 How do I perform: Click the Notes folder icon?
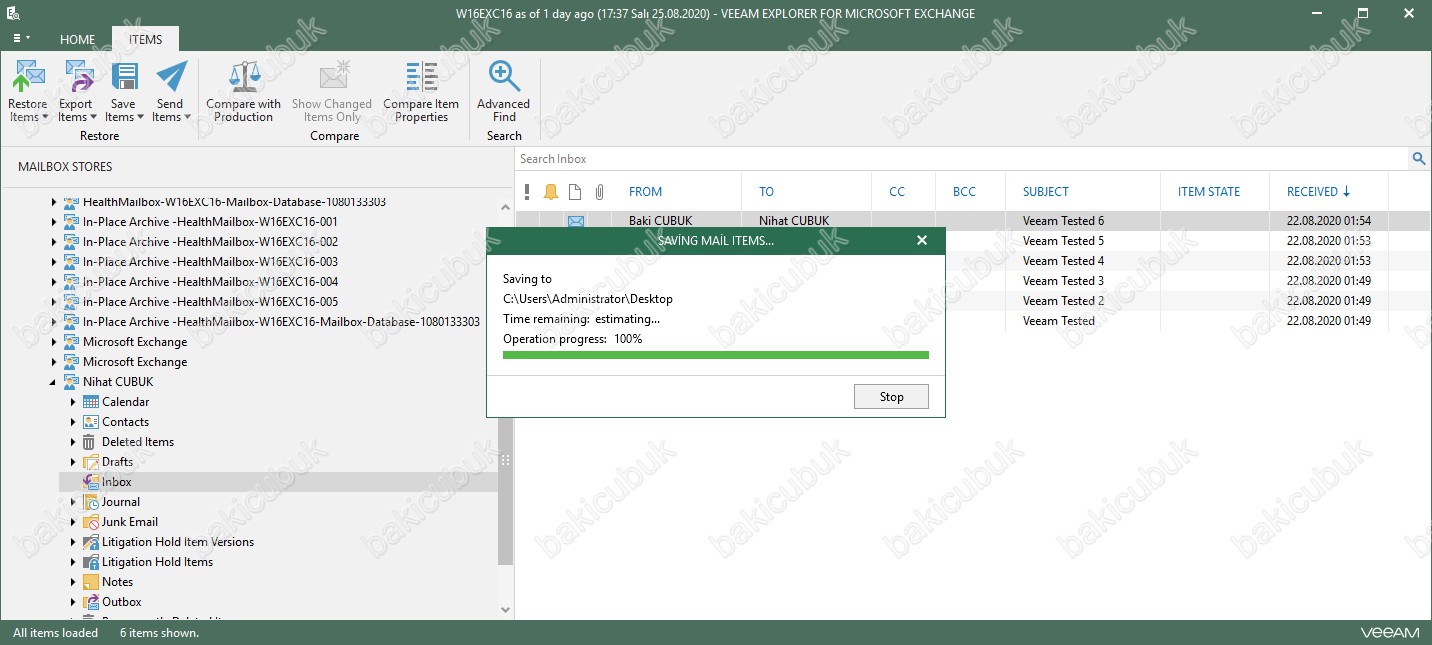pyautogui.click(x=91, y=582)
